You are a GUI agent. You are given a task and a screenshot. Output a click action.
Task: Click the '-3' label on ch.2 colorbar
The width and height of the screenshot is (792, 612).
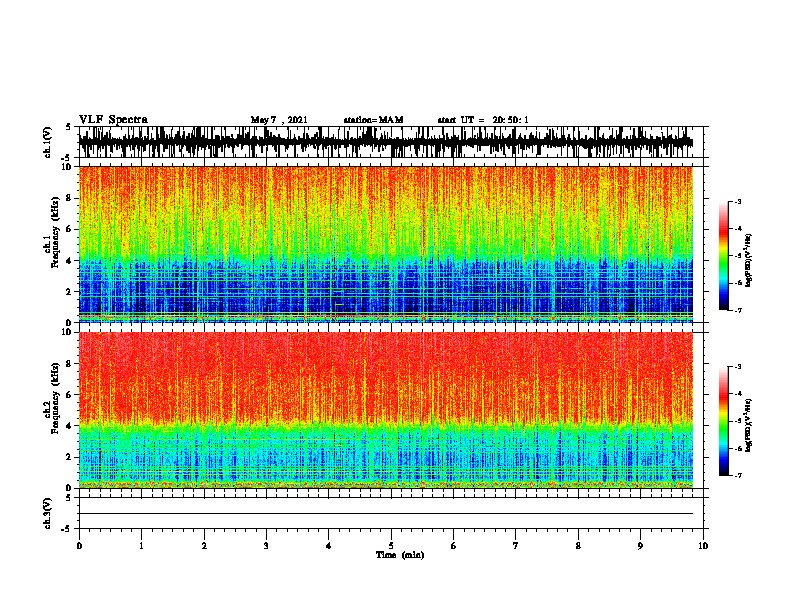click(x=737, y=367)
